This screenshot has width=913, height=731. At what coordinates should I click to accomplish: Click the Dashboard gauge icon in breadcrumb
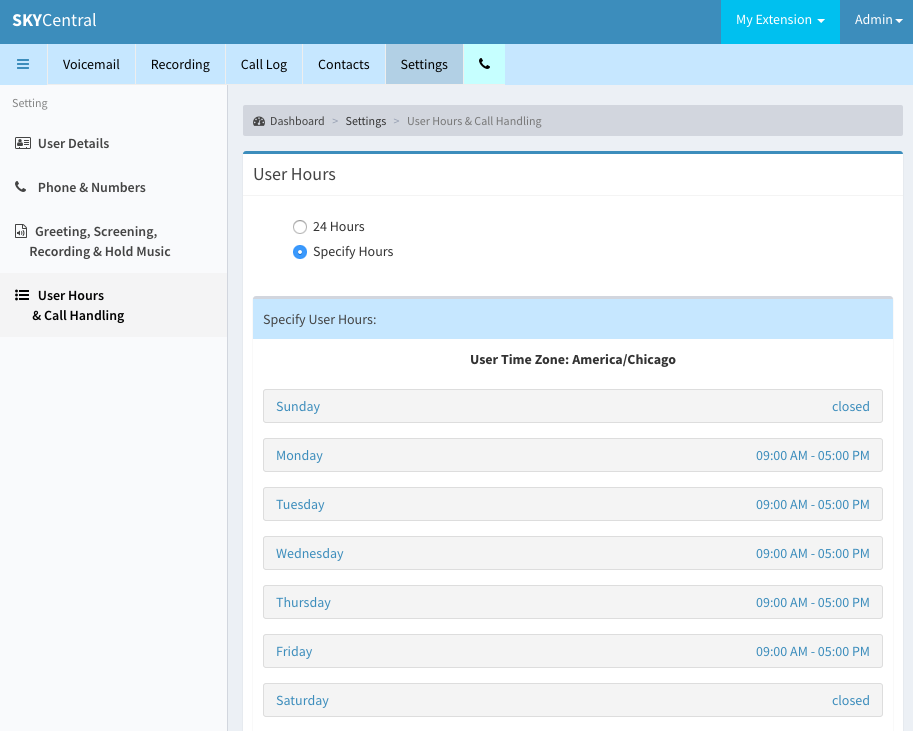tap(259, 121)
